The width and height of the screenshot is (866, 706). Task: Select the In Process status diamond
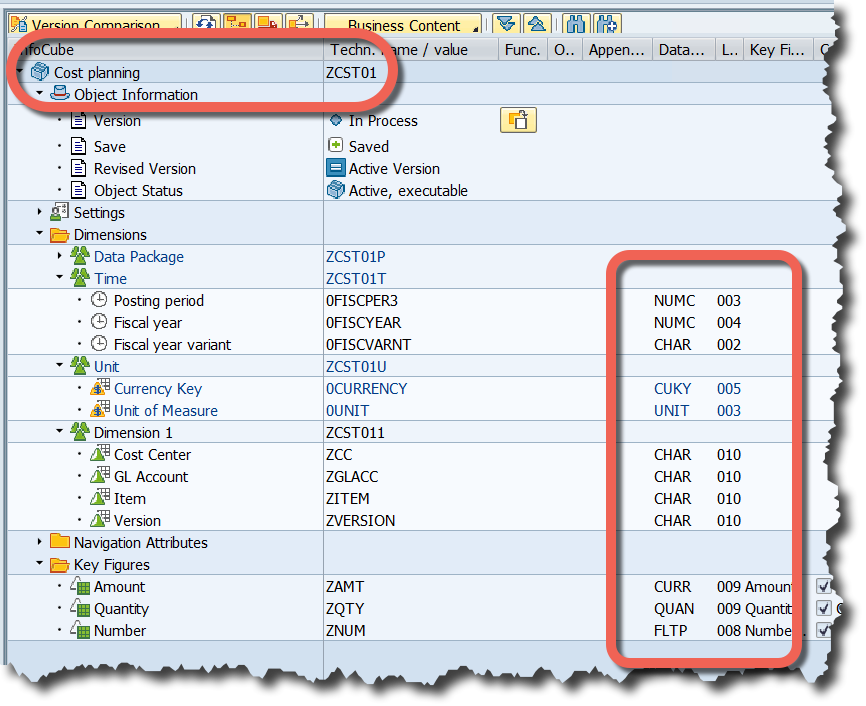[336, 120]
